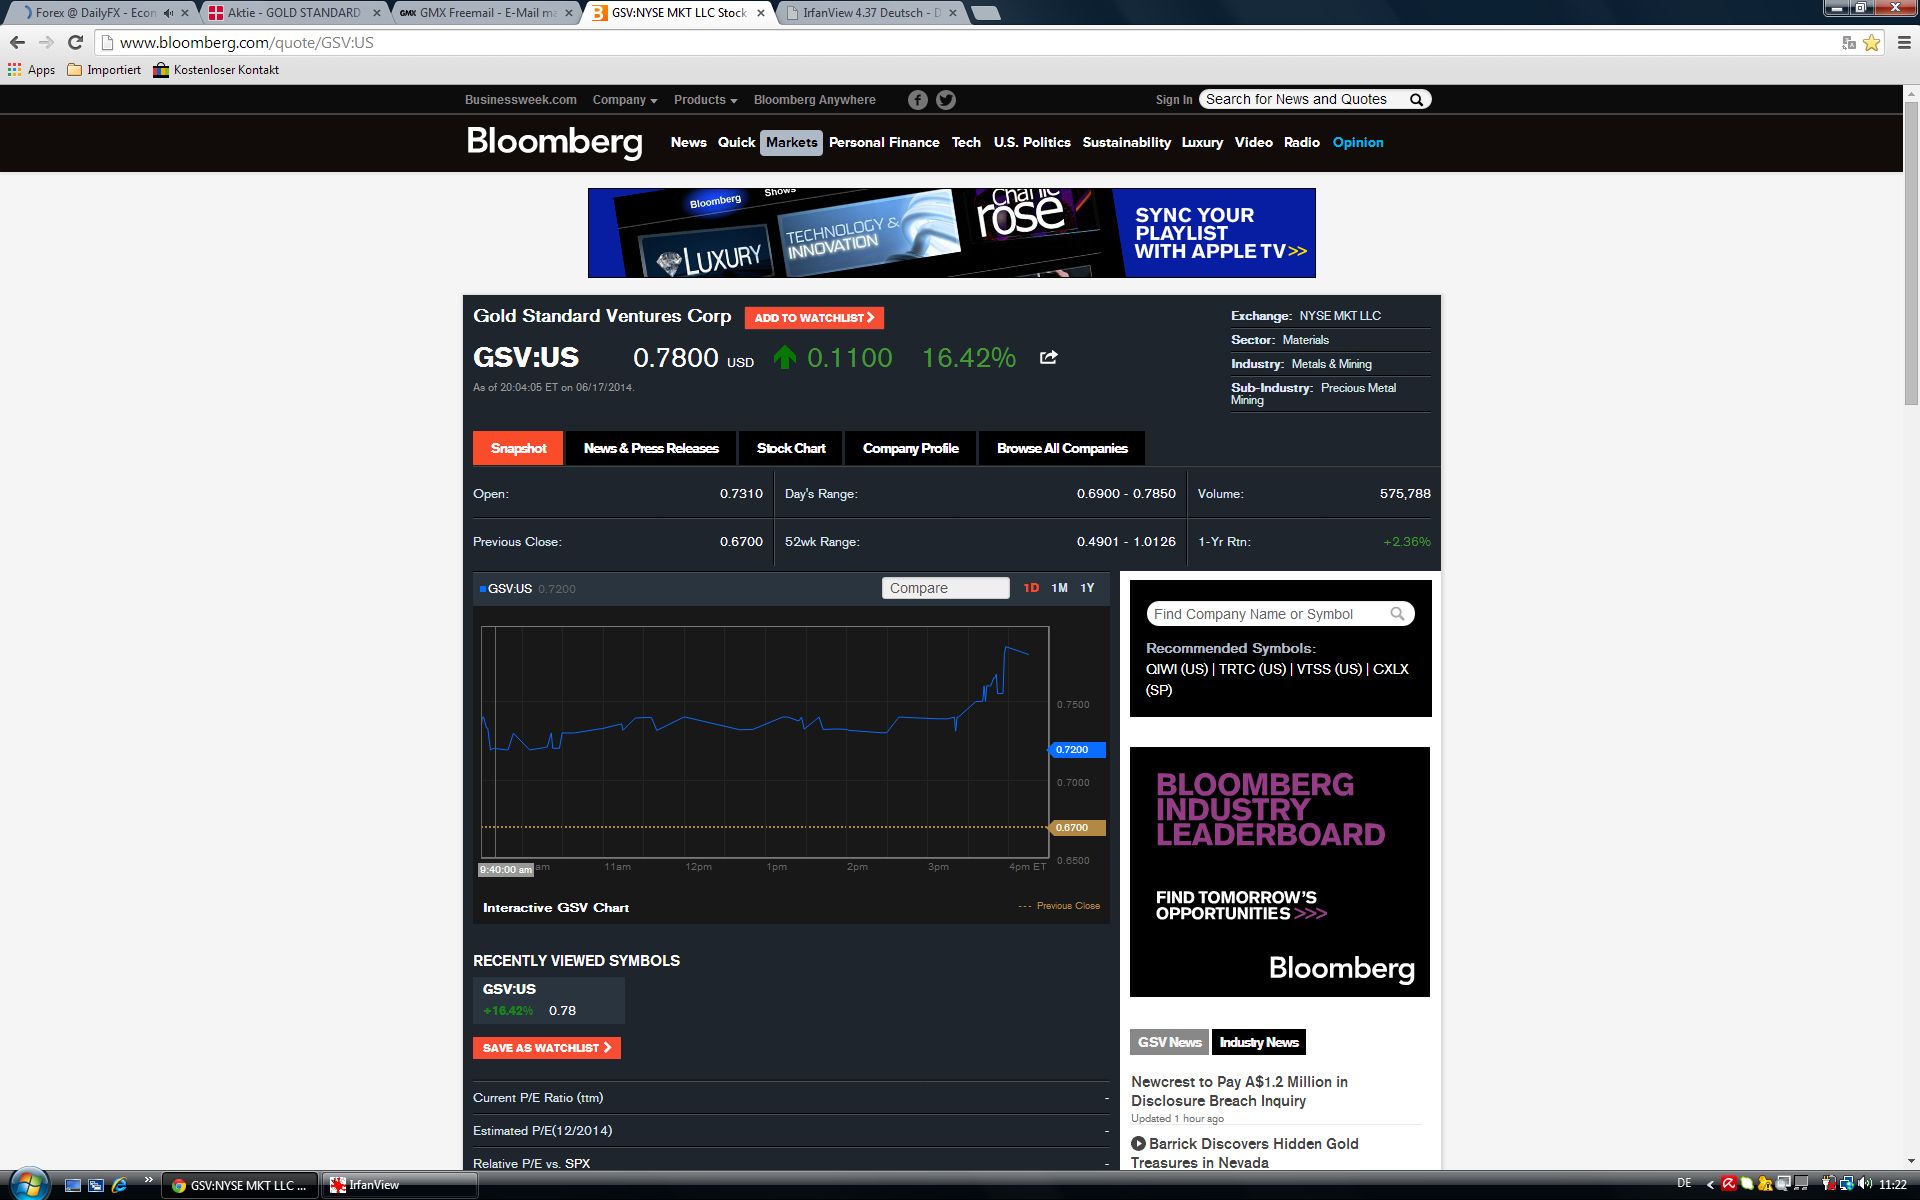Switch chart to 1D range
The width and height of the screenshot is (1920, 1200).
(x=1031, y=588)
